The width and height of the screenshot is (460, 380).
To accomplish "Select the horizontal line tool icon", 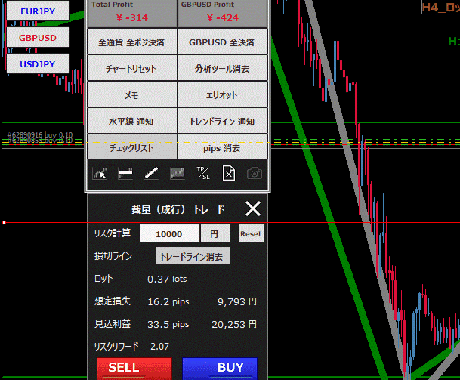I will (125, 174).
